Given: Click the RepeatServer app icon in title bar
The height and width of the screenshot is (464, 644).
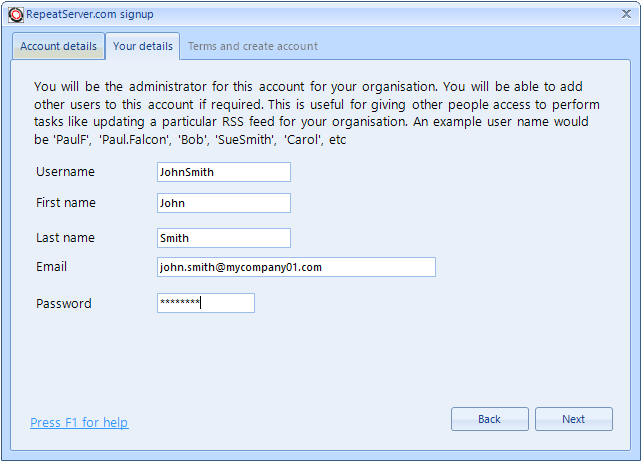Looking at the screenshot, I should click(14, 14).
